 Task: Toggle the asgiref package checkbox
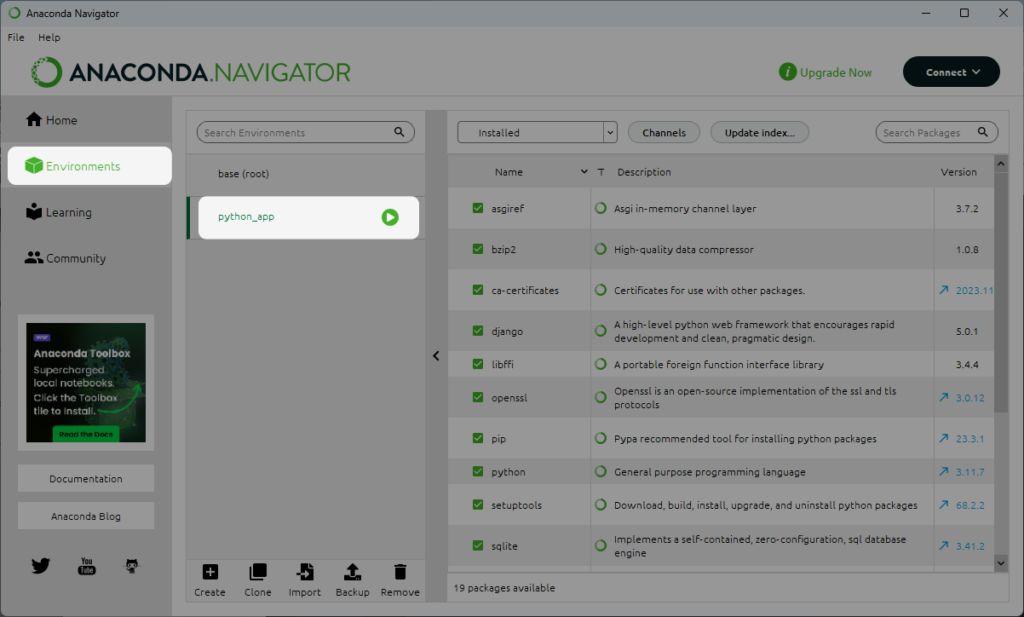point(478,208)
